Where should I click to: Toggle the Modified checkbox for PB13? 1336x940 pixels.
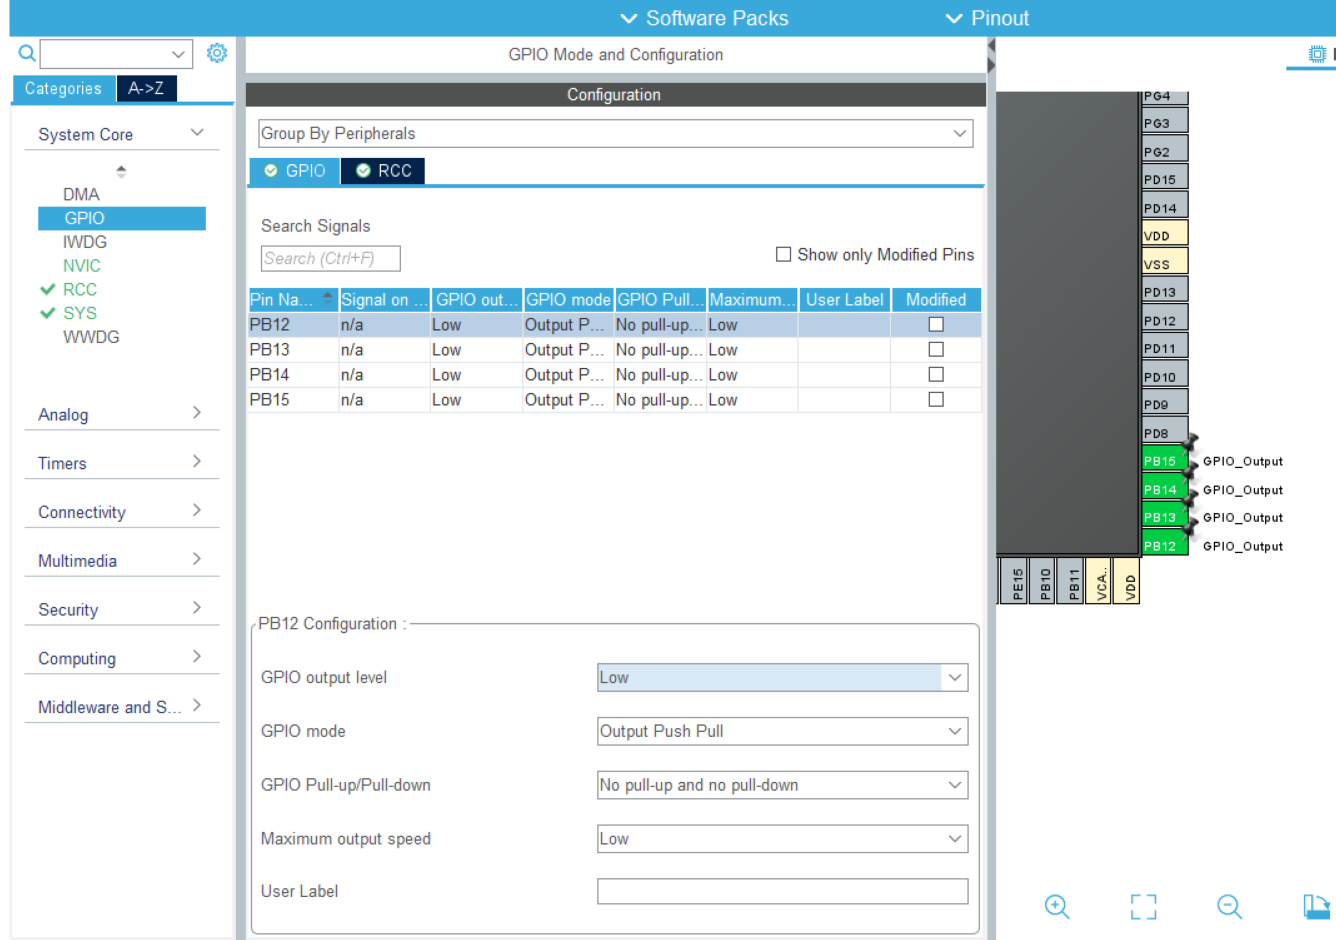936,349
